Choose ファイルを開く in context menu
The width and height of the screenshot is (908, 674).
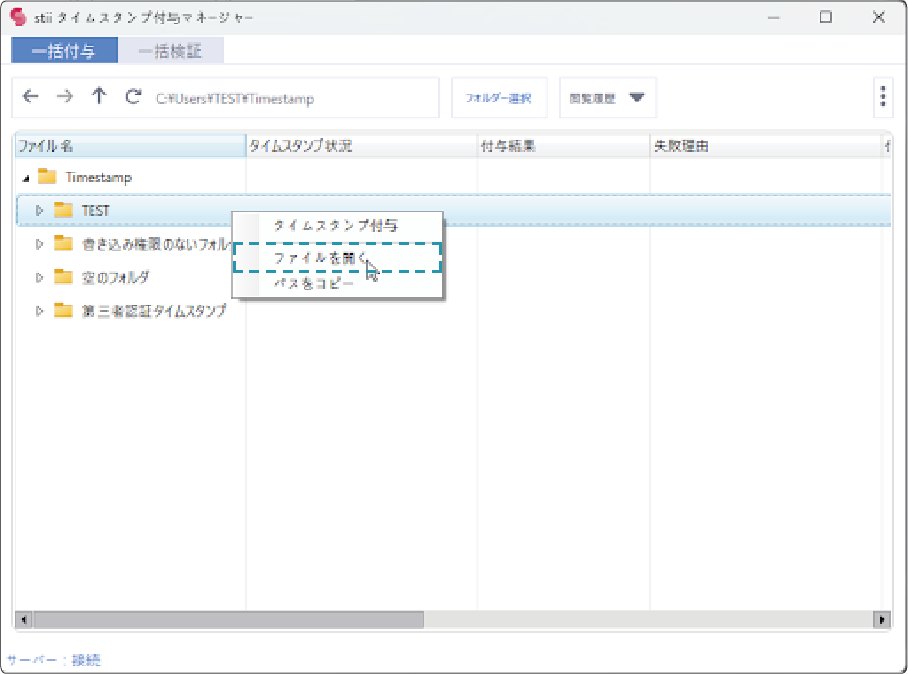pyautogui.click(x=320, y=257)
